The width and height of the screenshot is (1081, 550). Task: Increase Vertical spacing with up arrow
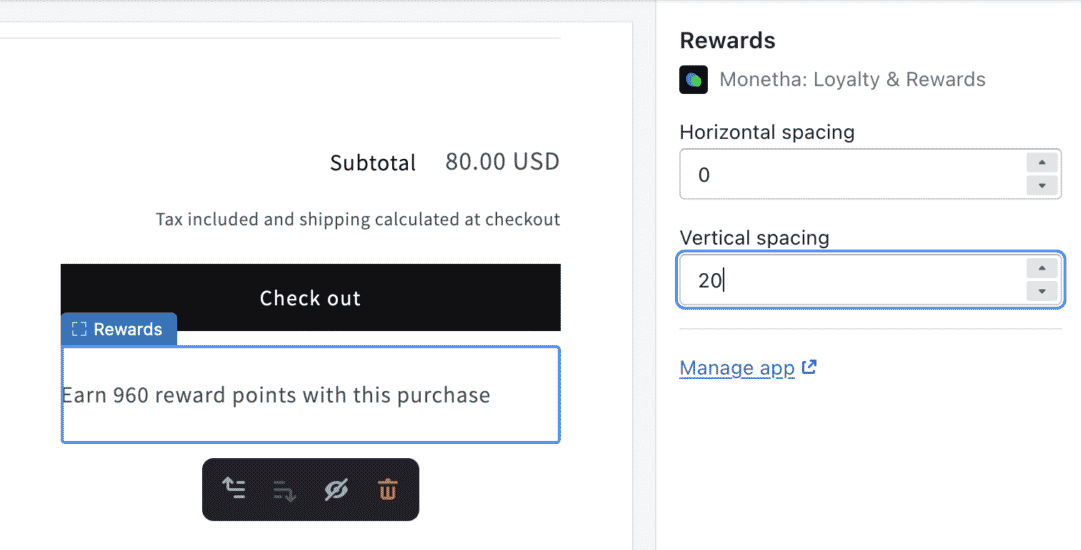click(1042, 268)
